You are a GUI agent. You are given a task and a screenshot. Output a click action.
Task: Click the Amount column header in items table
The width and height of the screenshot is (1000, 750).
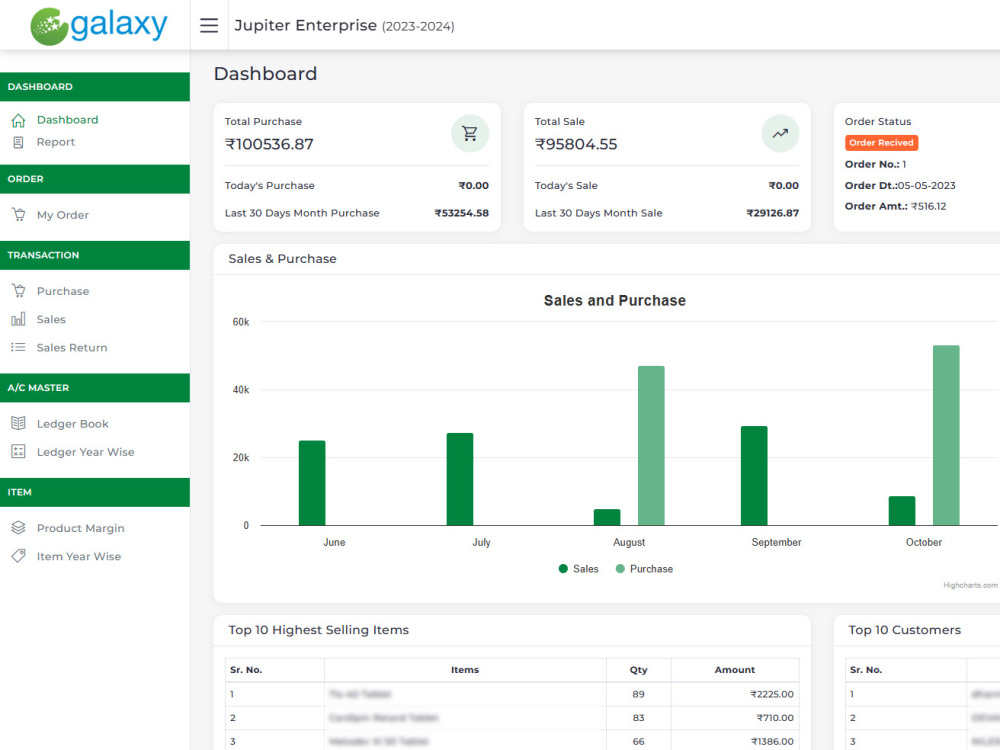click(x=734, y=670)
